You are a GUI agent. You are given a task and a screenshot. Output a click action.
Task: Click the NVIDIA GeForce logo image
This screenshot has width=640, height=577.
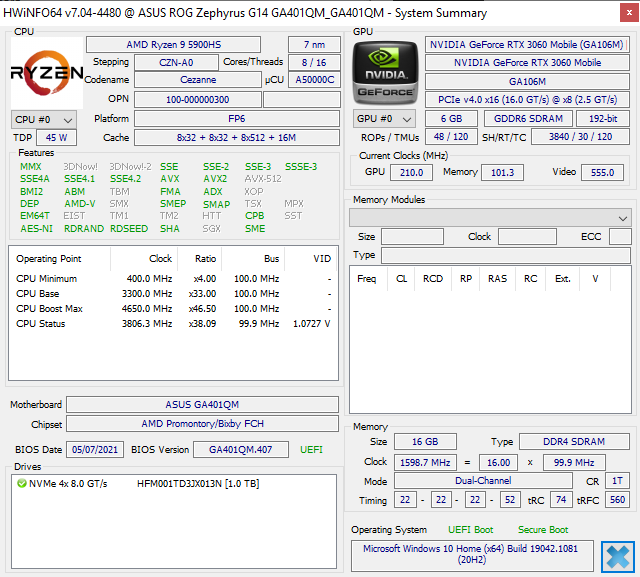pos(386,73)
